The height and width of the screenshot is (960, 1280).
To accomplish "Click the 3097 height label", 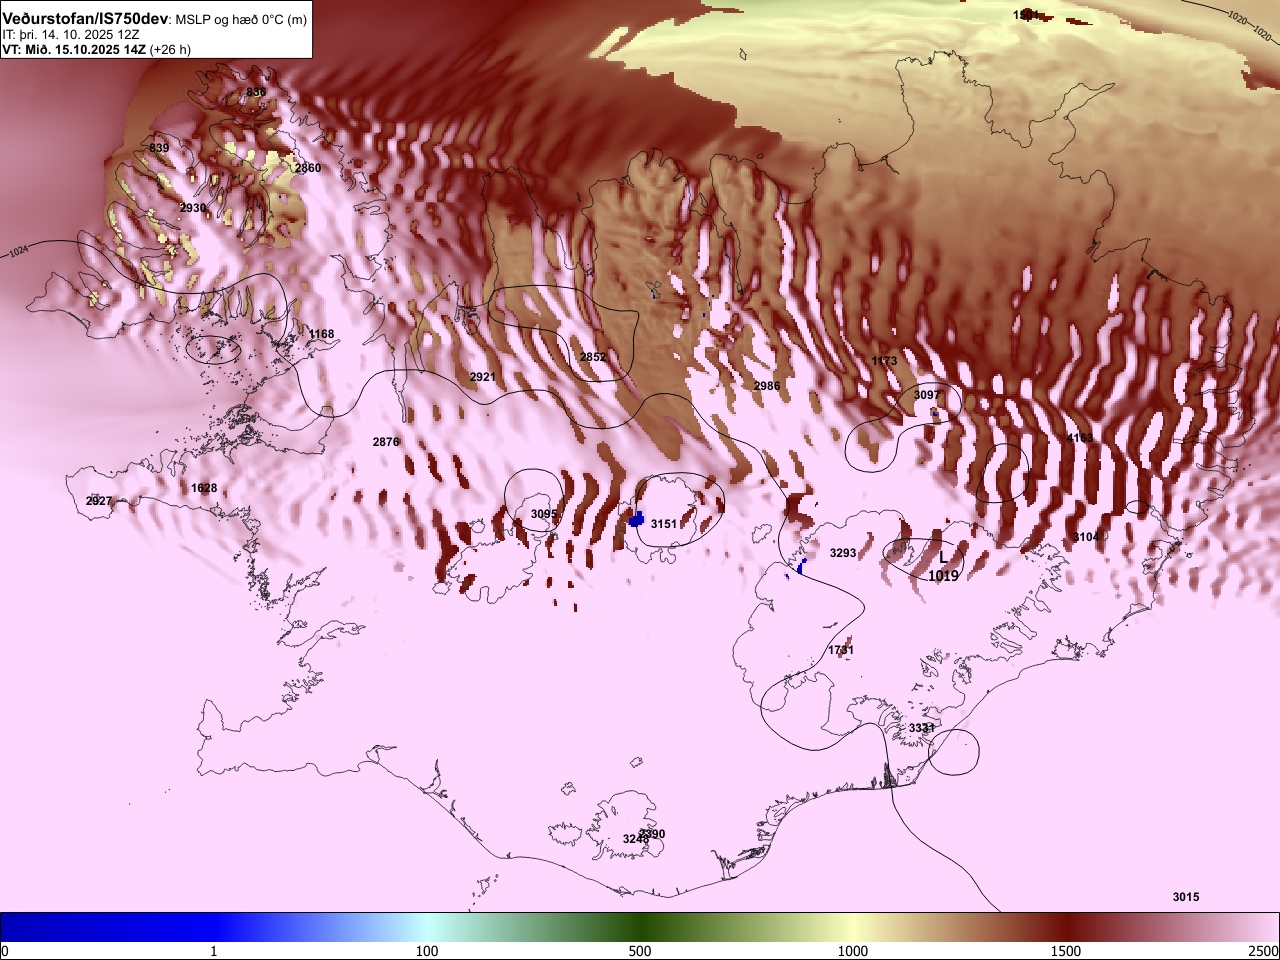I will tap(927, 395).
